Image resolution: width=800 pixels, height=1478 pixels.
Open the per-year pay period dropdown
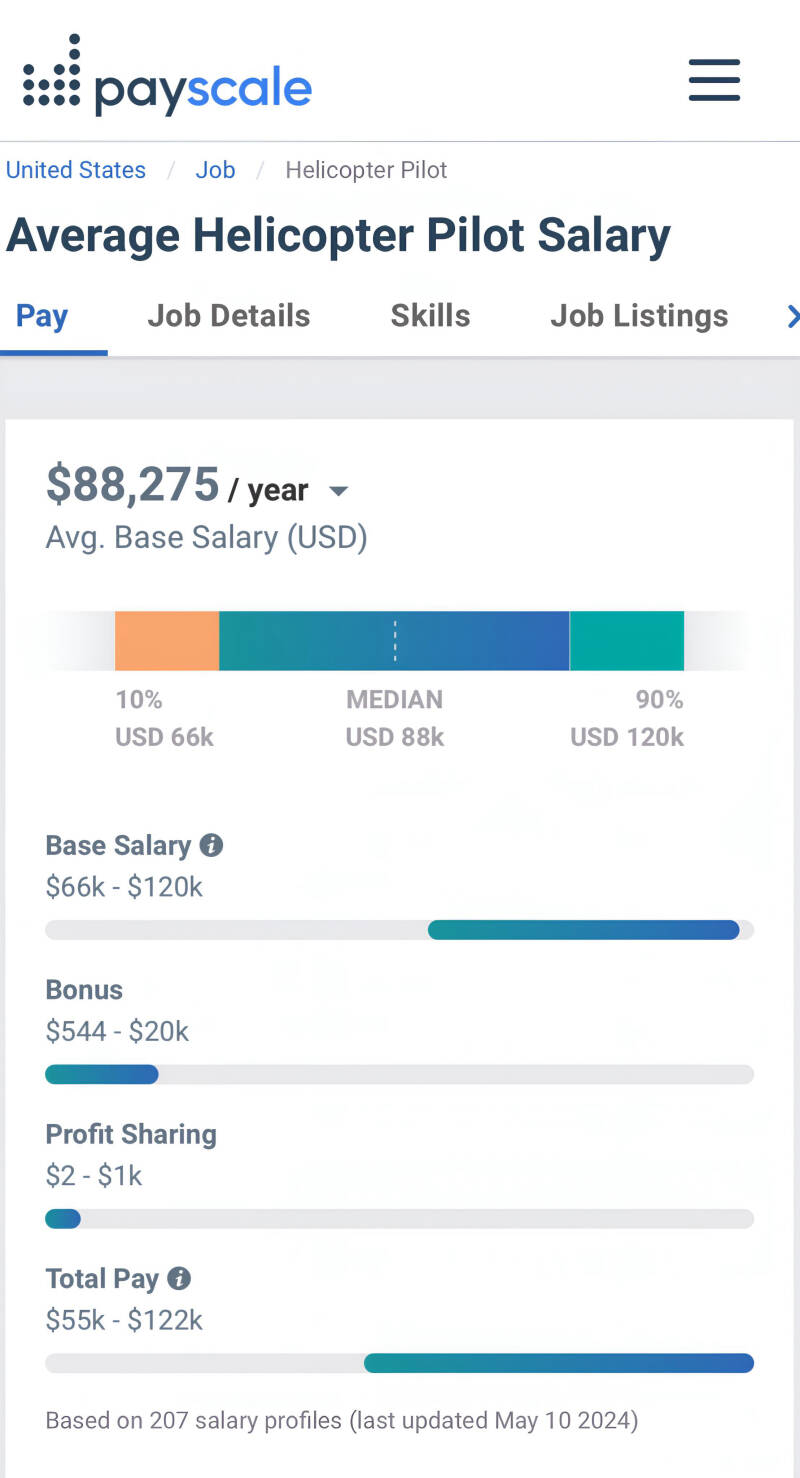pos(338,491)
